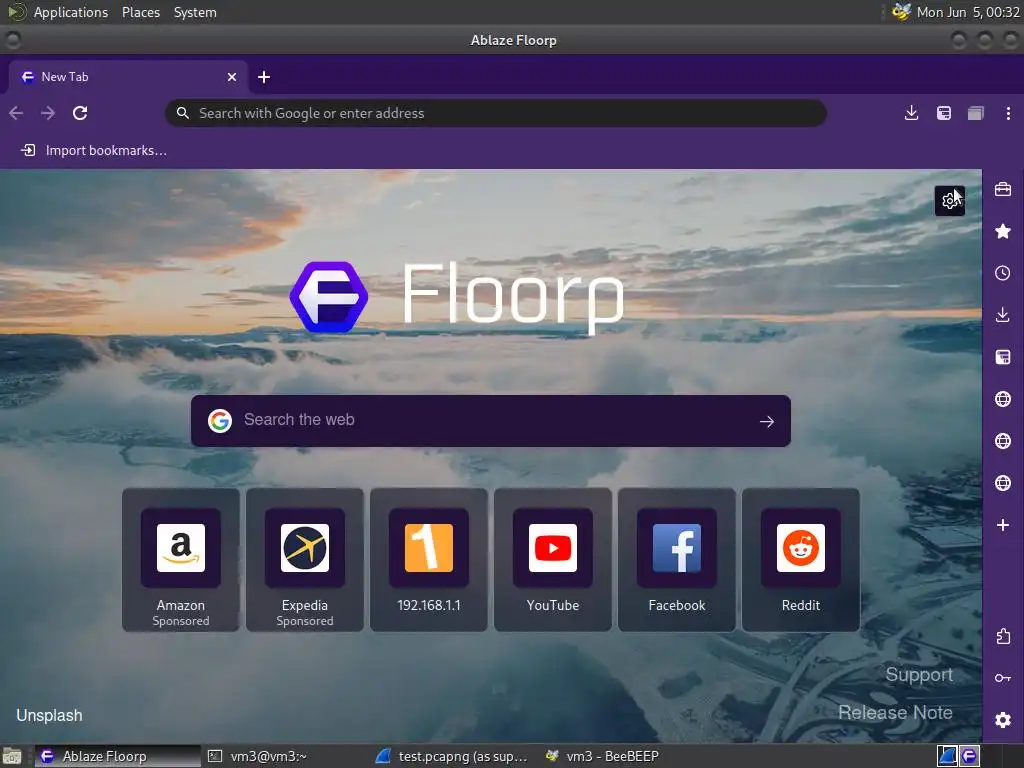Click the new tab page customize gear
Image resolution: width=1024 pixels, height=768 pixels.
[950, 200]
